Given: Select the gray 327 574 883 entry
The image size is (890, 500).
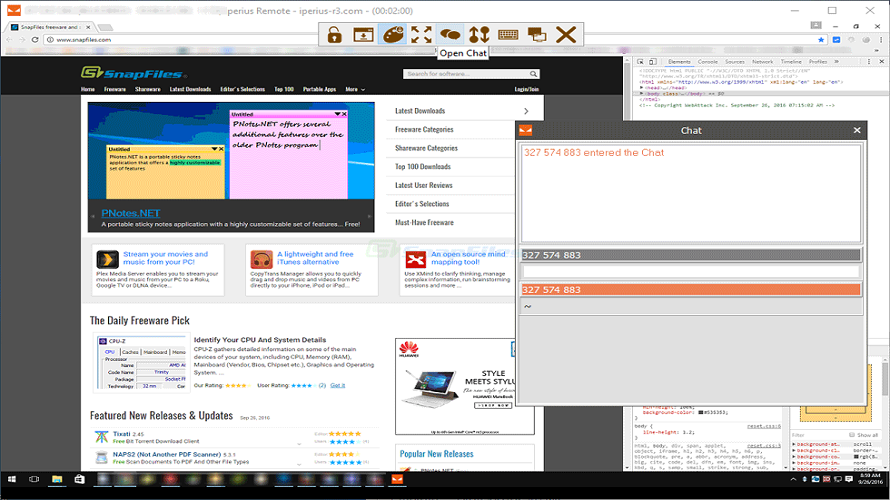Looking at the screenshot, I should point(691,255).
